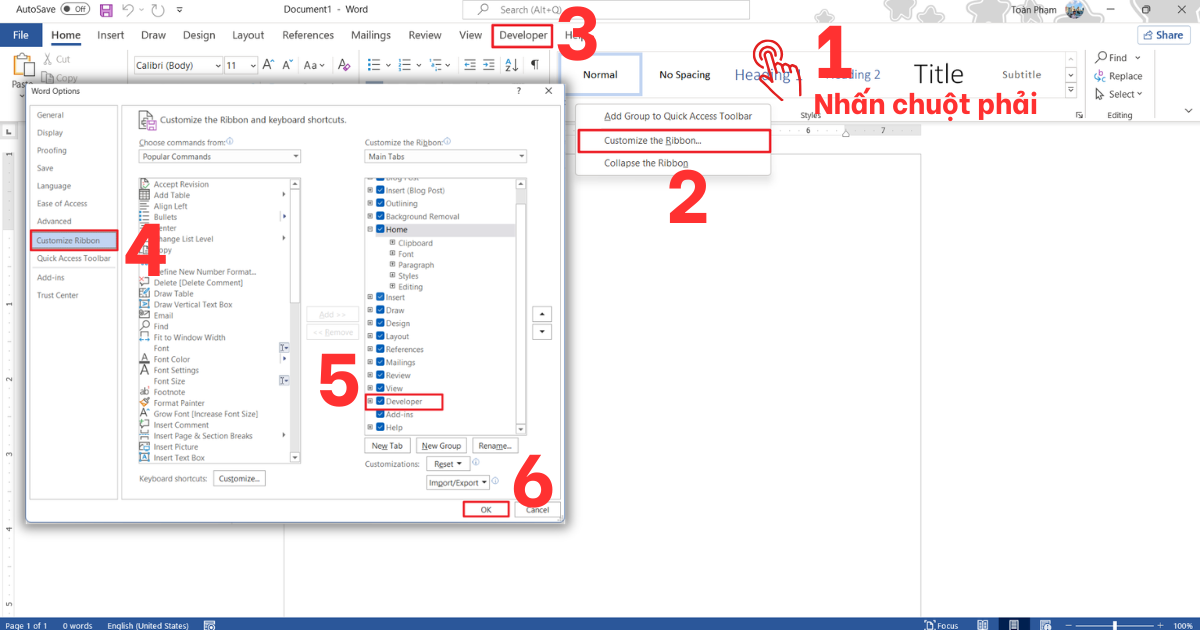Screen dimensions: 1200x630
Task: Click the New Tab button
Action: [388, 446]
